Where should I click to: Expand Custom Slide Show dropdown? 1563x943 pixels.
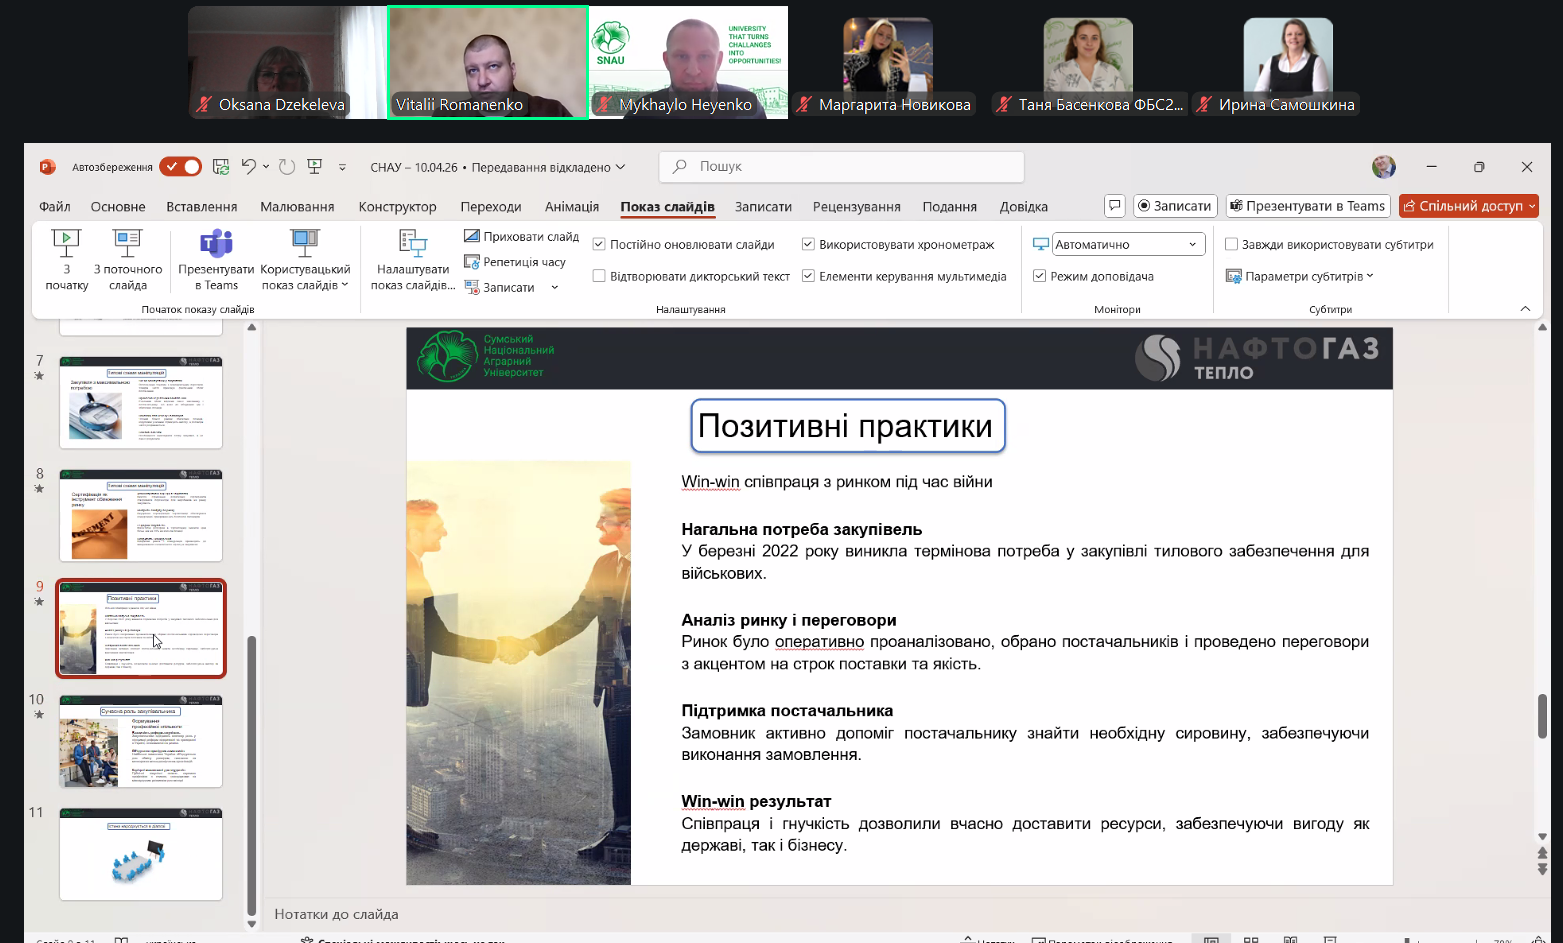coord(305,258)
